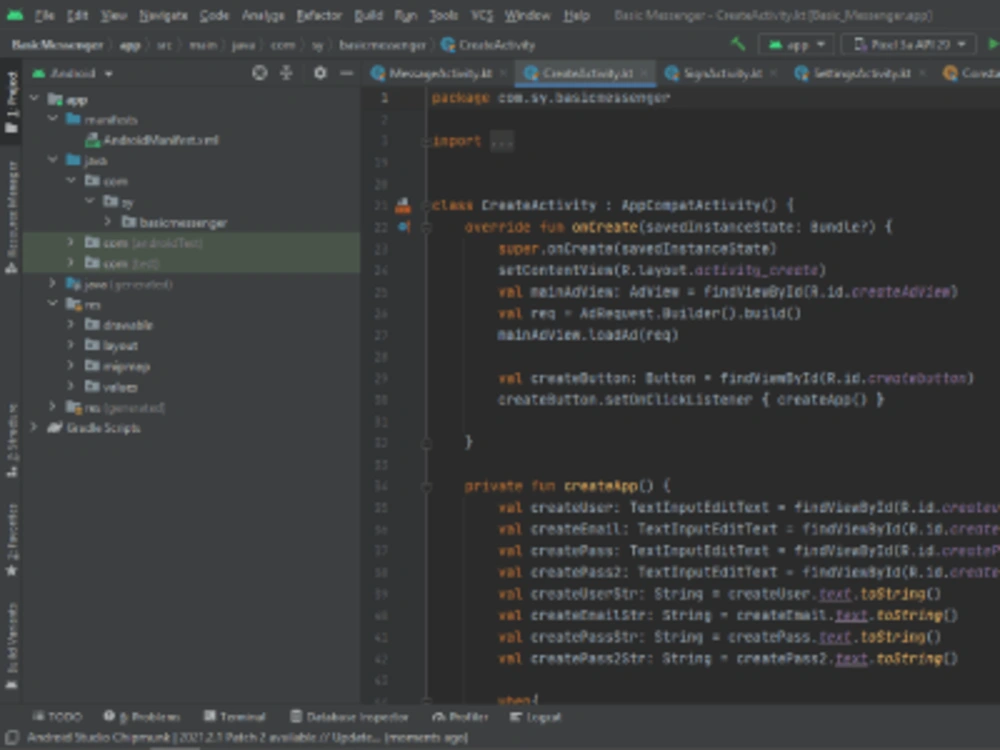Open the Android project view dropdown

[75, 73]
